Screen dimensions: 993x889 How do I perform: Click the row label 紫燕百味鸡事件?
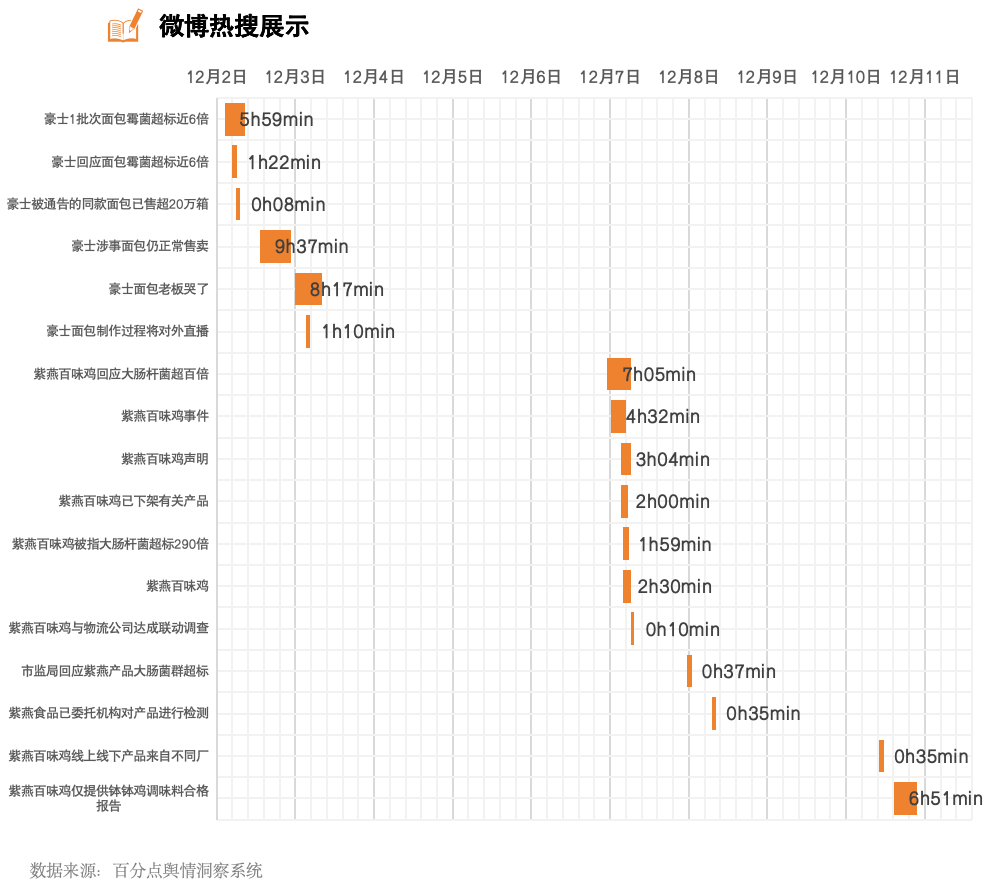[x=165, y=416]
